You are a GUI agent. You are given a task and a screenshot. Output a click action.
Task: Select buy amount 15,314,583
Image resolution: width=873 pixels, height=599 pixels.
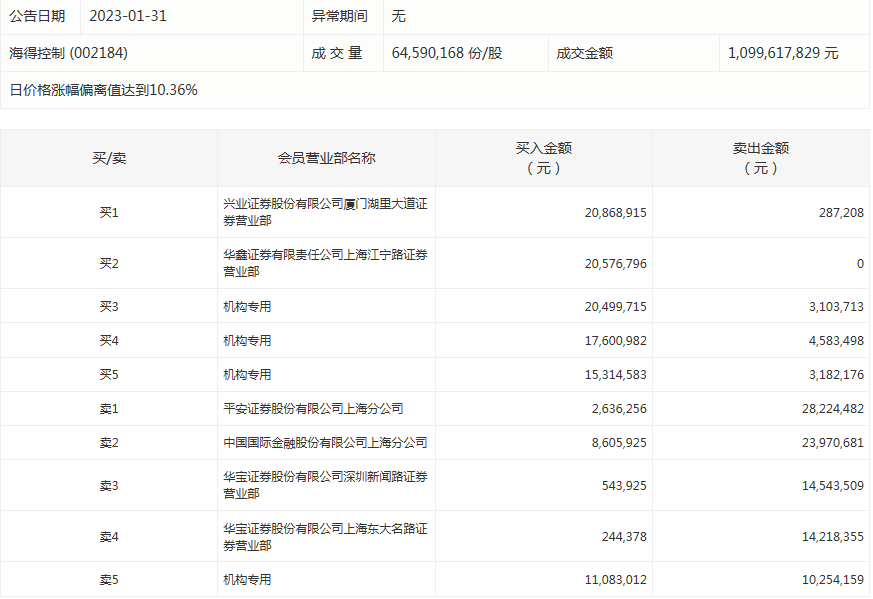[615, 375]
